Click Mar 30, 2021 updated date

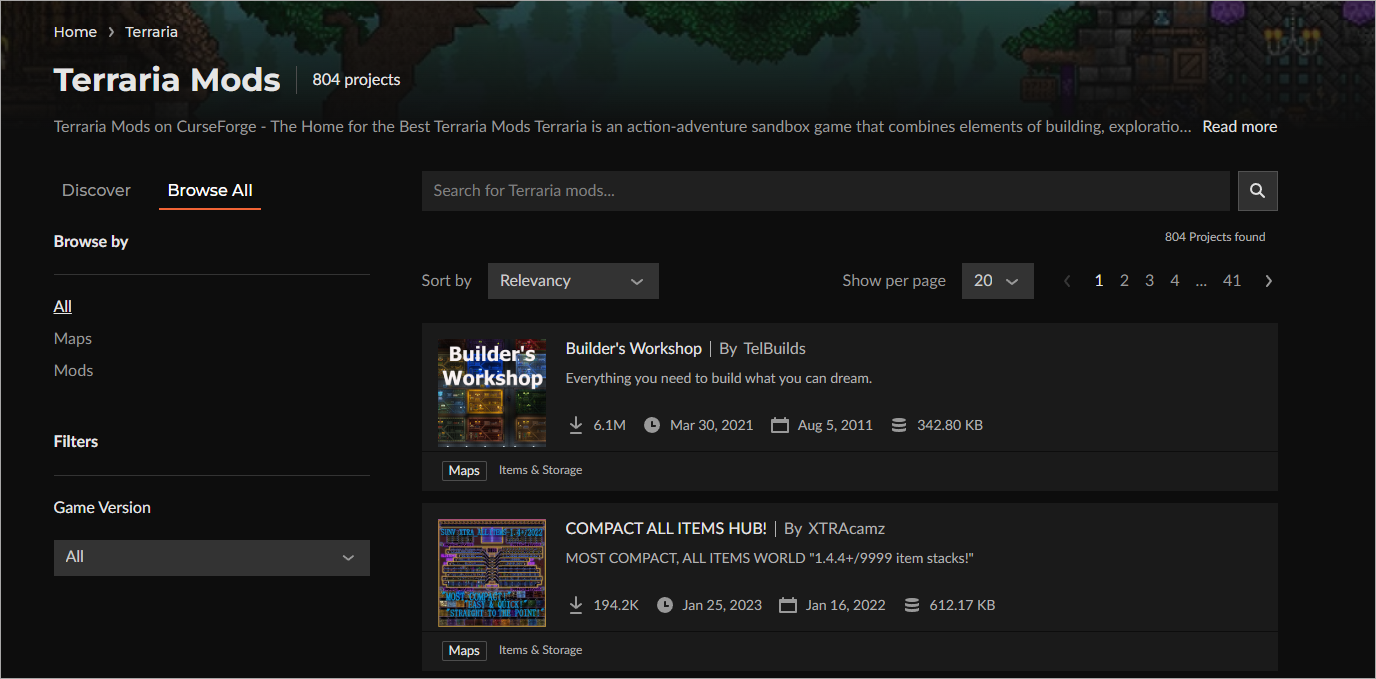(x=712, y=425)
